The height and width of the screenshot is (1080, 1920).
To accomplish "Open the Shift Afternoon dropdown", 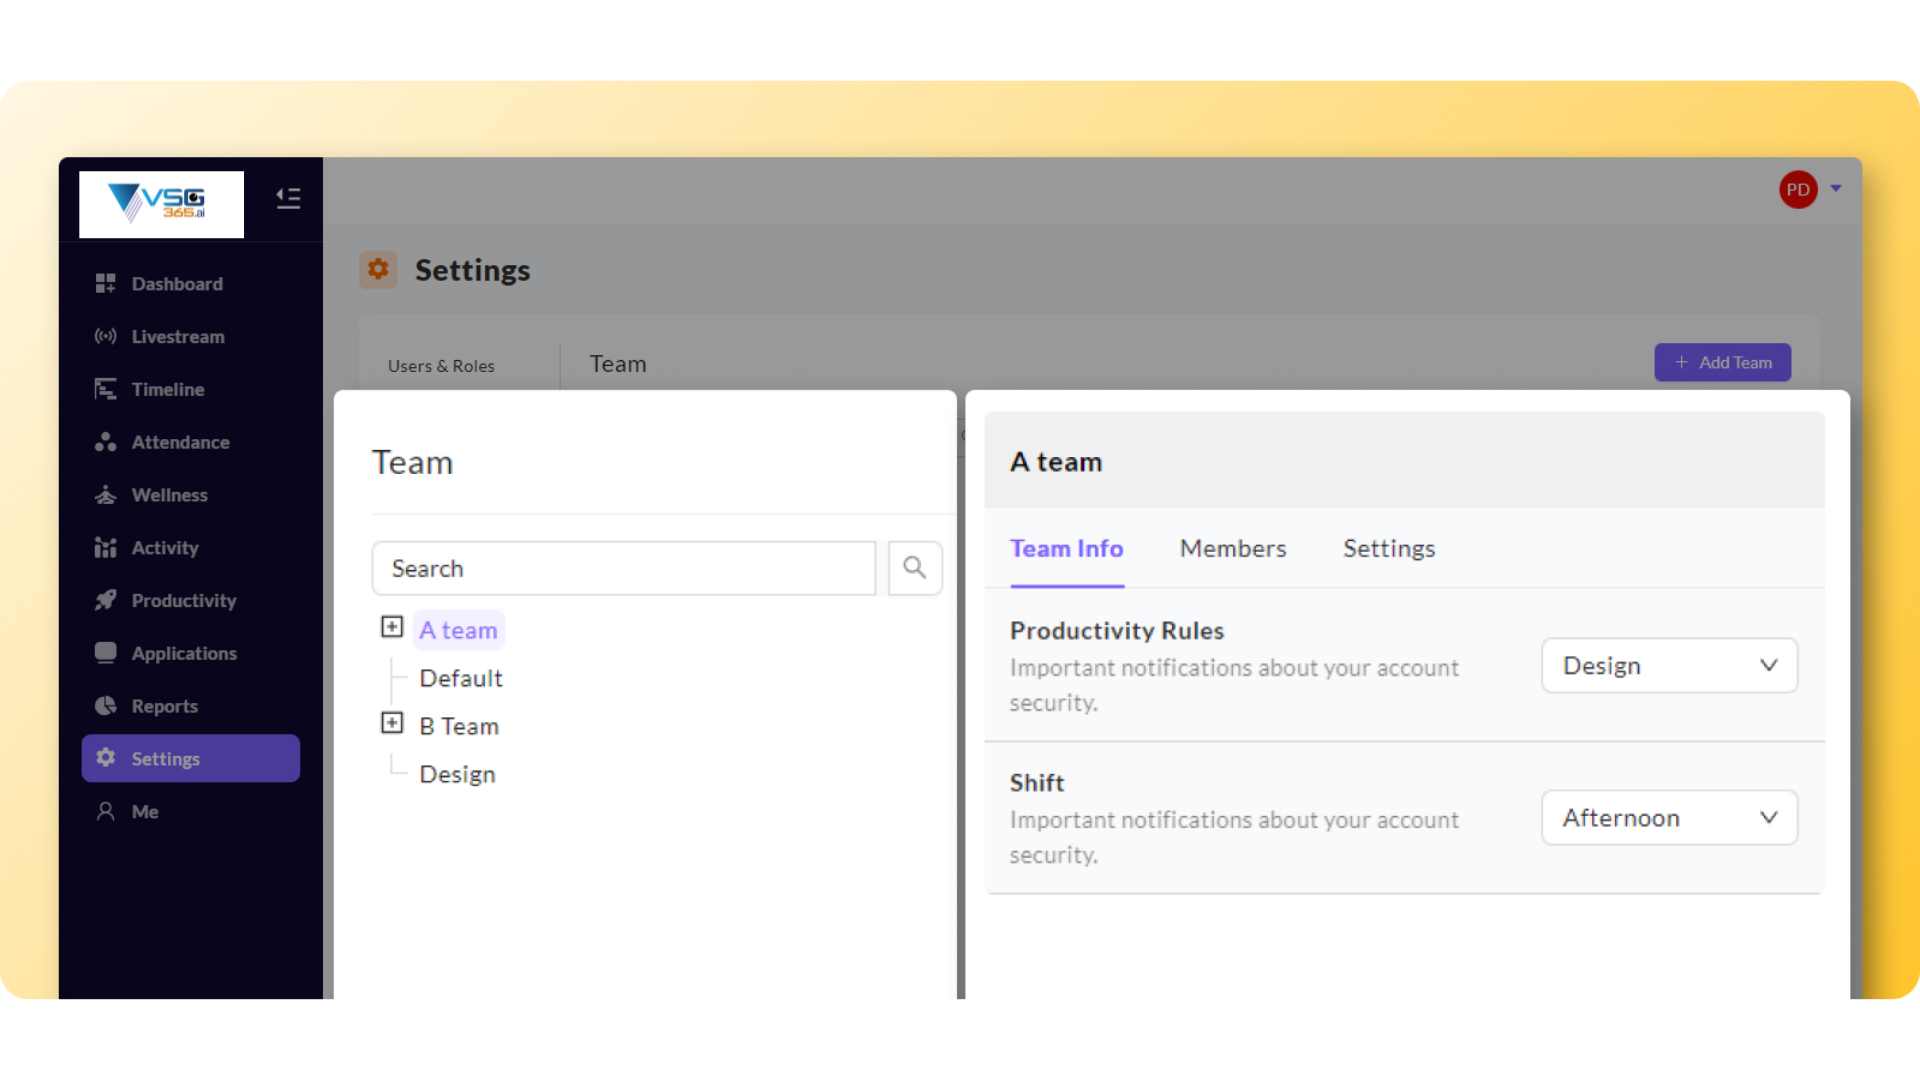I will (1669, 818).
